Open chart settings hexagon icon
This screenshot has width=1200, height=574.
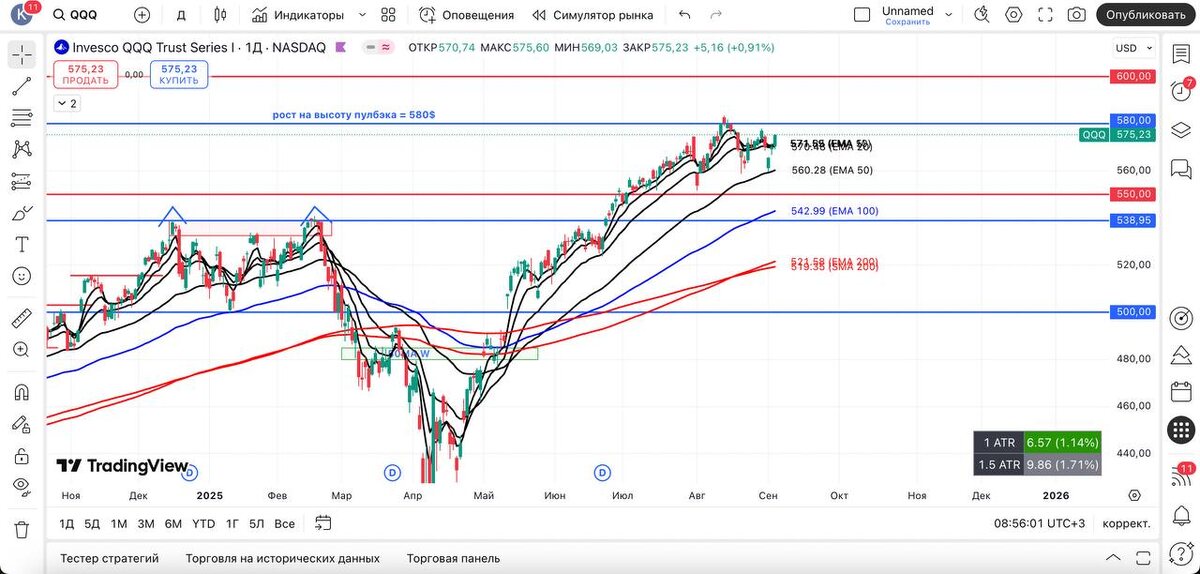coord(1014,15)
